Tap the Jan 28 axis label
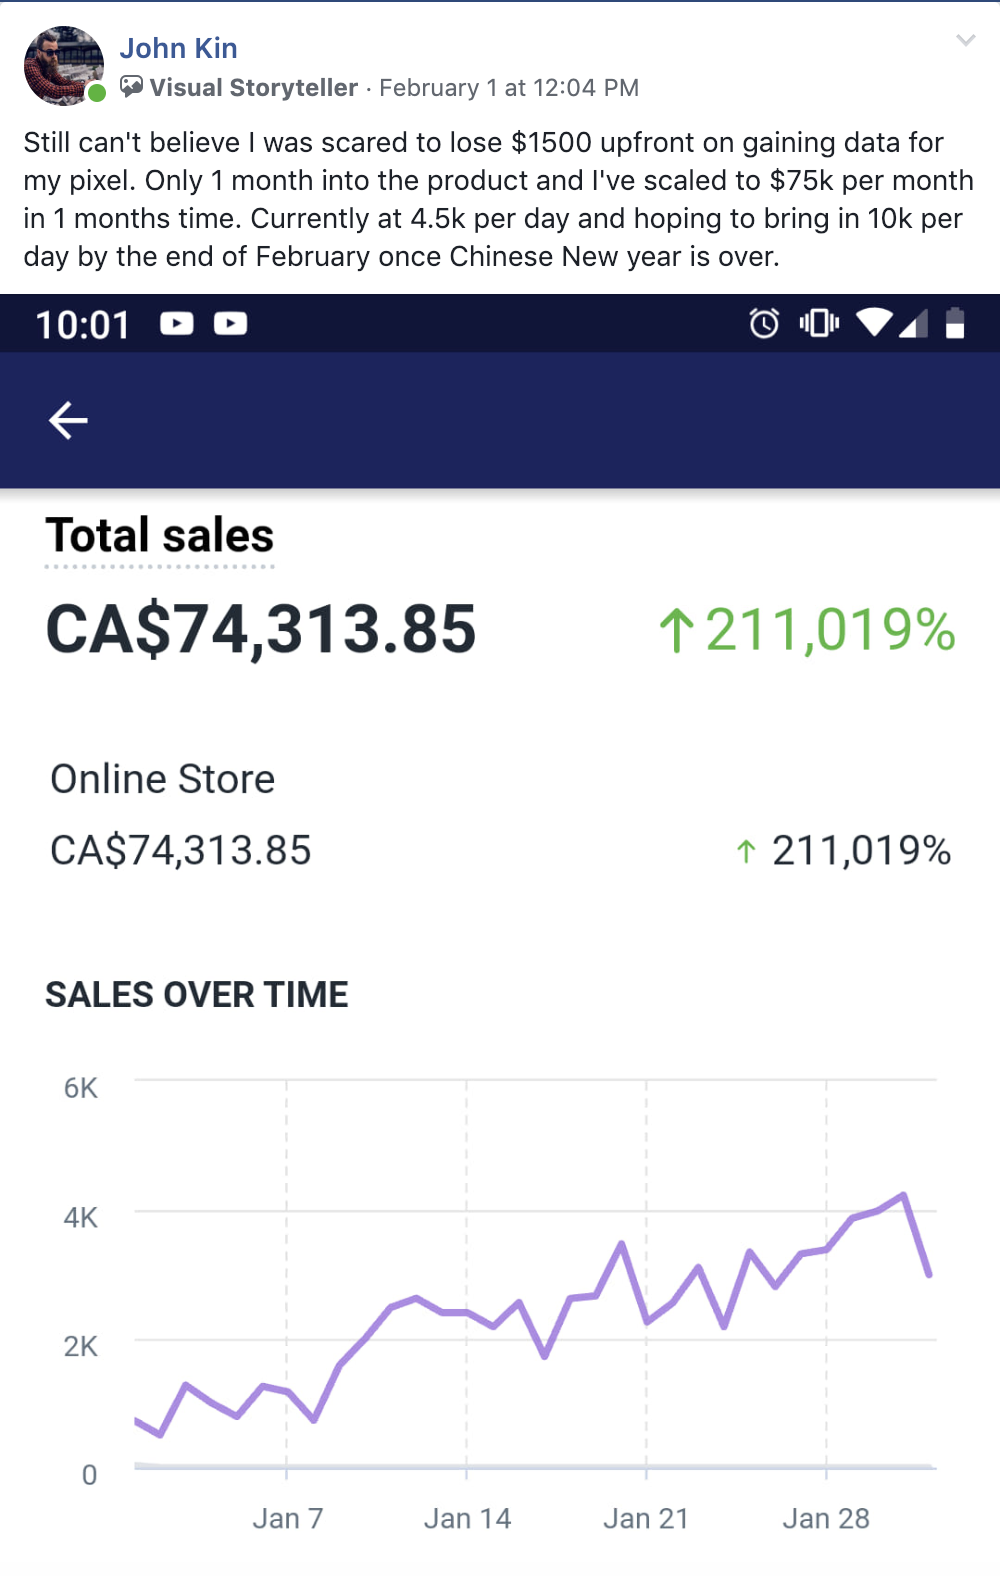The image size is (1000, 1576). [x=826, y=1518]
